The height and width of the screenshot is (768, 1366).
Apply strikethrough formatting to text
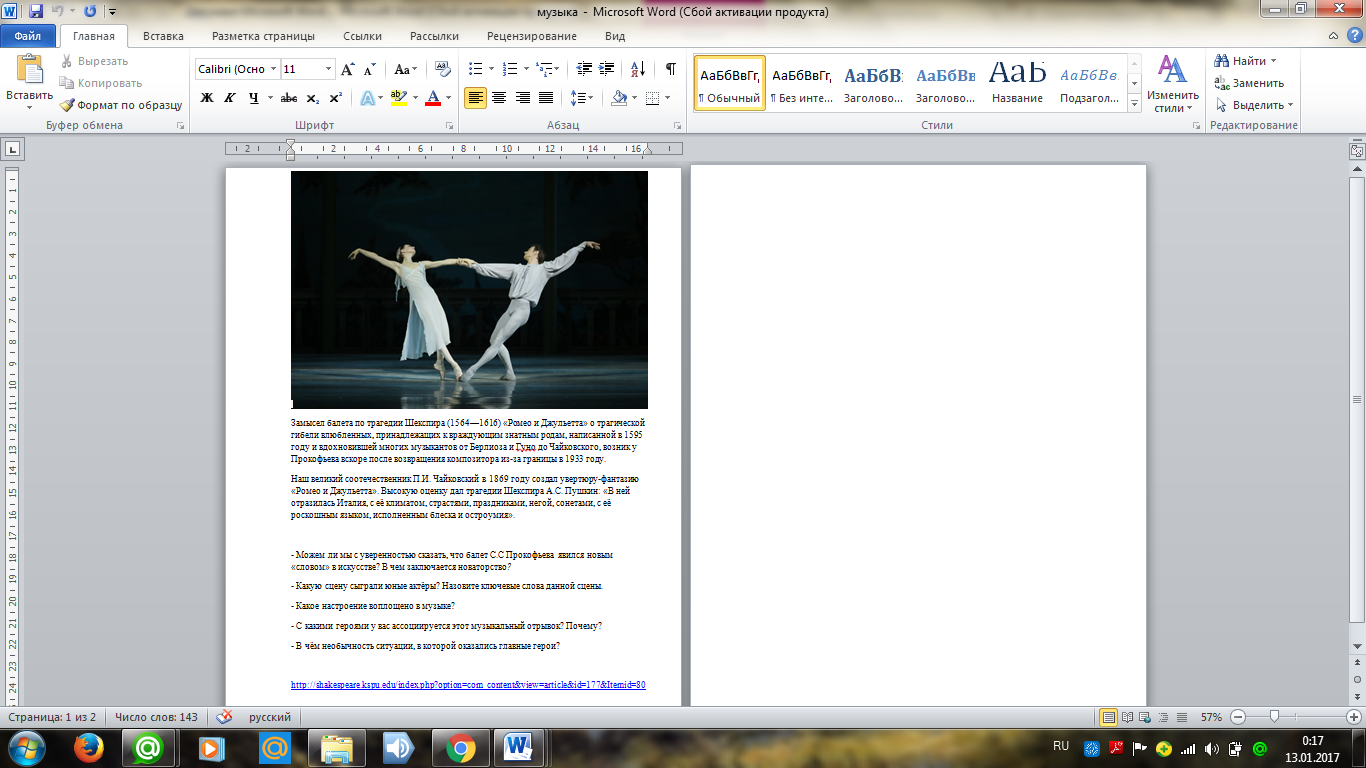click(288, 98)
